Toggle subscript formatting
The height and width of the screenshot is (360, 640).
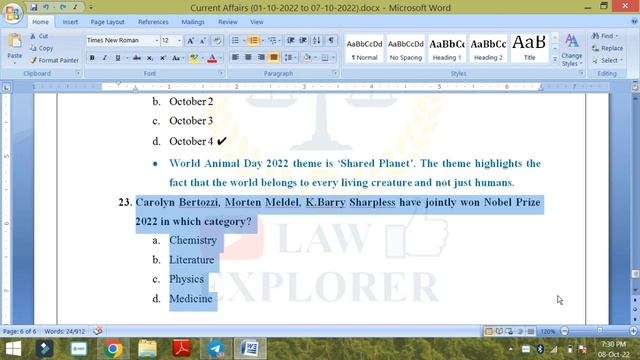150,58
